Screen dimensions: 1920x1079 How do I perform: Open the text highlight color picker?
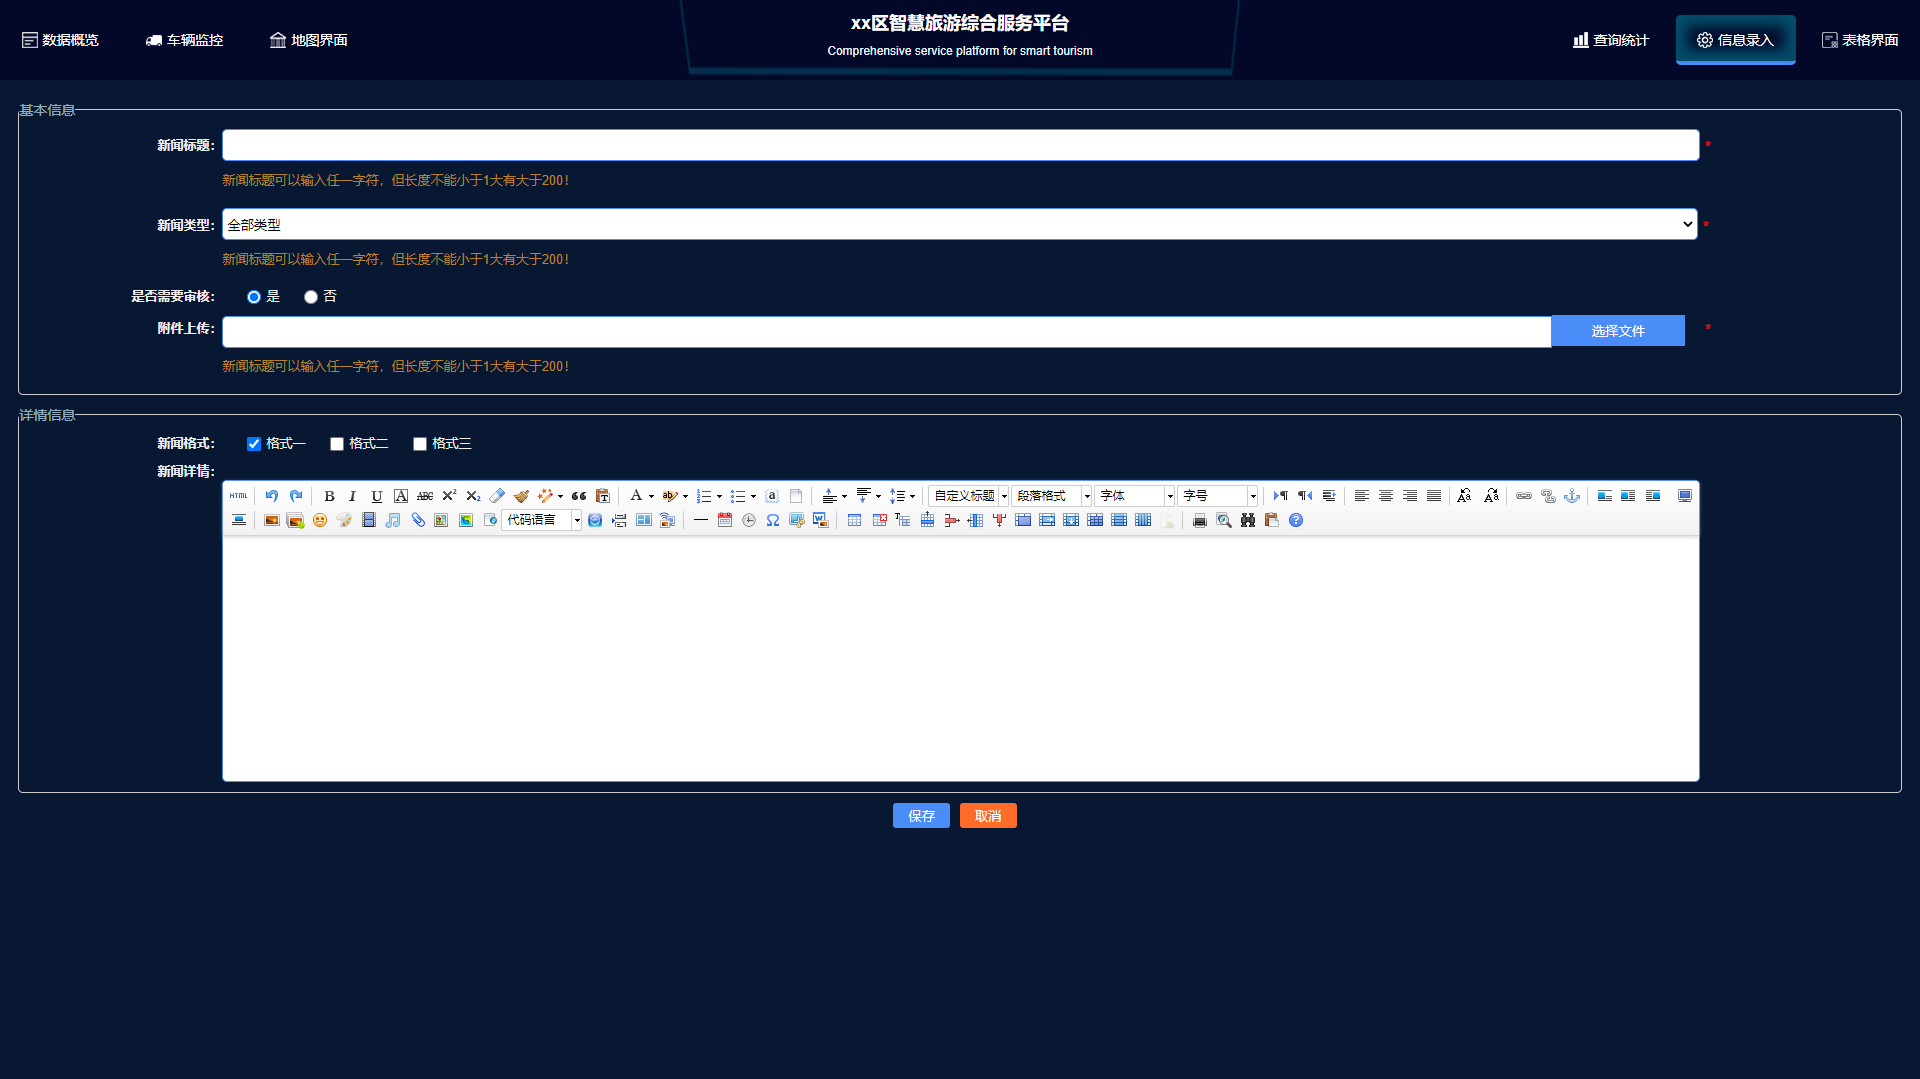[x=670, y=496]
